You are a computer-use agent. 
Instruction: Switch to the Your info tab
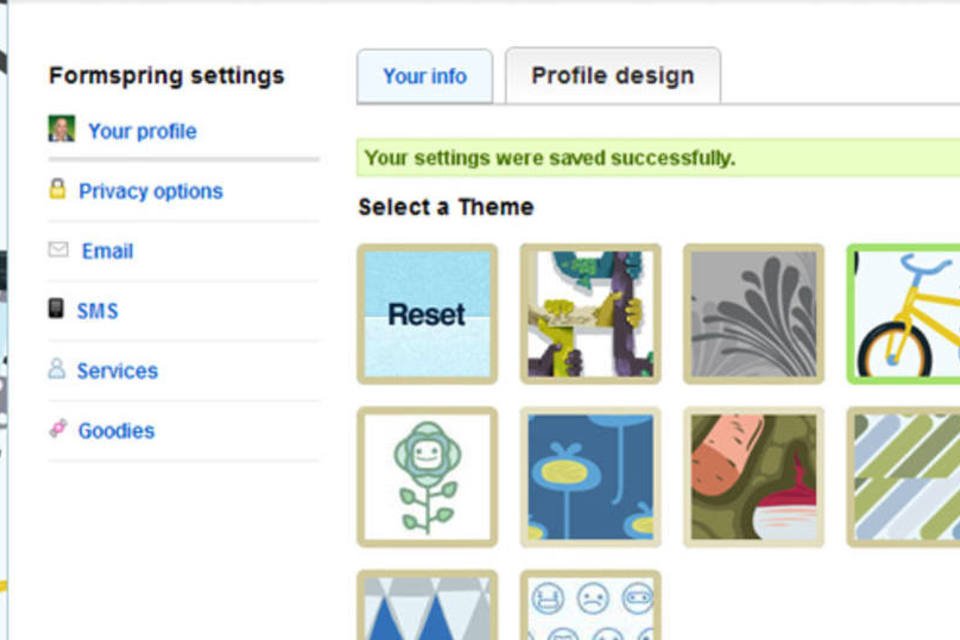point(425,76)
